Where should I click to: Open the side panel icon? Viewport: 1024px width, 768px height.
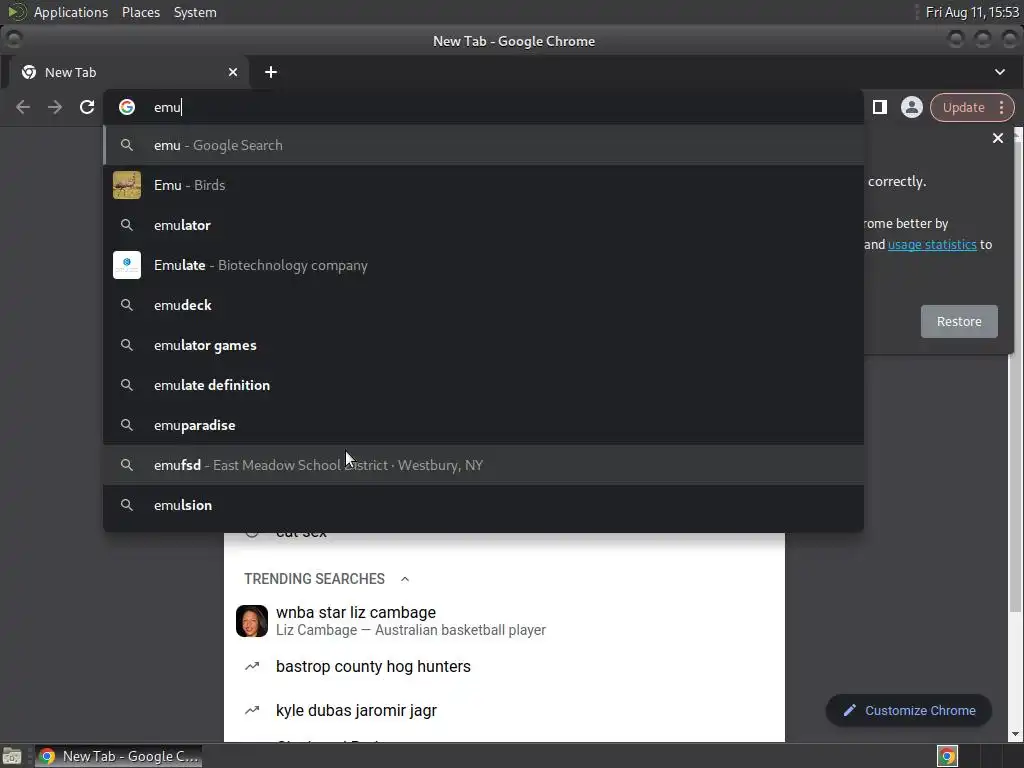click(x=880, y=107)
